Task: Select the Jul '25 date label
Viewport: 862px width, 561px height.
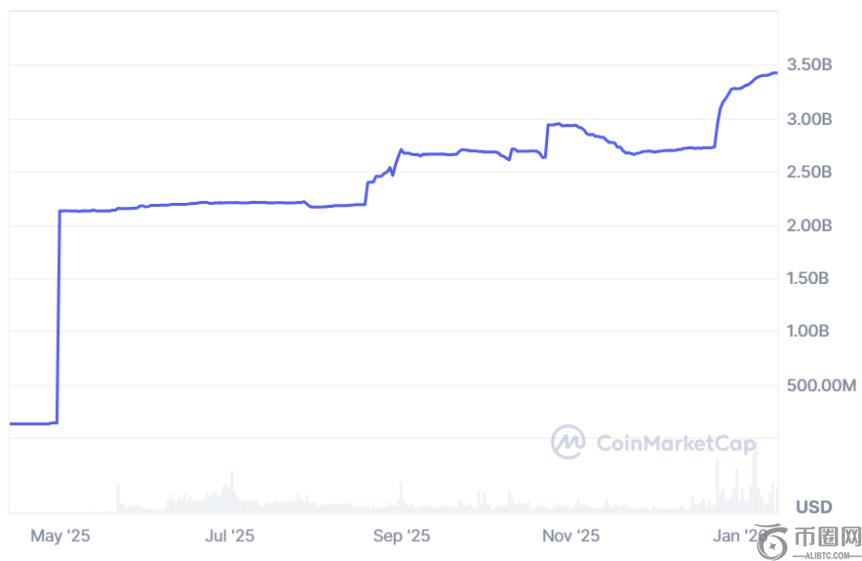Action: [x=230, y=536]
